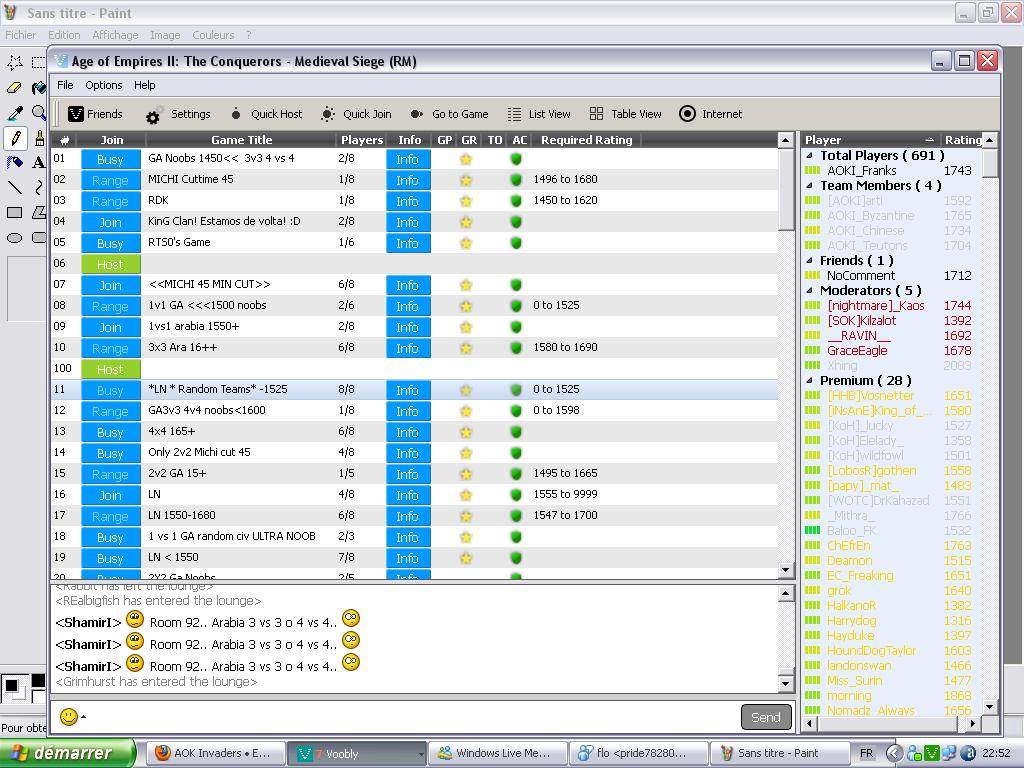
Task: Open the Friends panel in Voobly
Action: 95,114
